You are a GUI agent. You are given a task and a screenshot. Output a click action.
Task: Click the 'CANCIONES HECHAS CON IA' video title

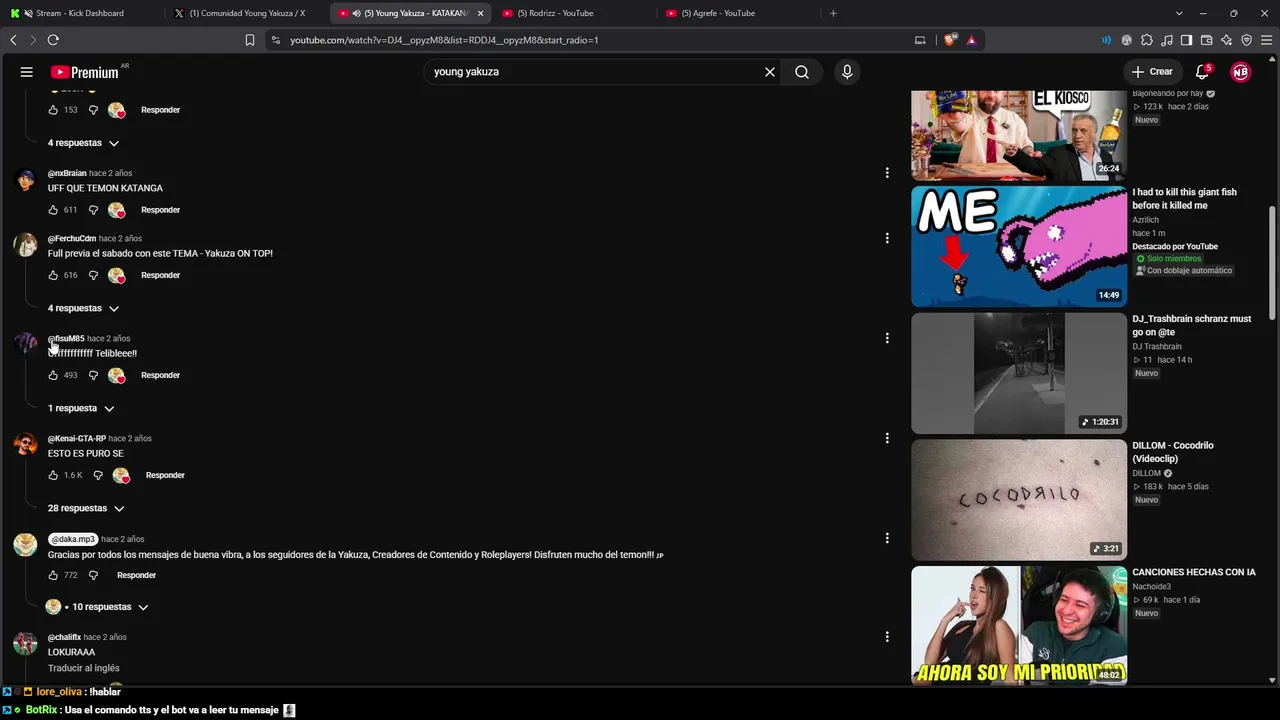[x=1194, y=572]
